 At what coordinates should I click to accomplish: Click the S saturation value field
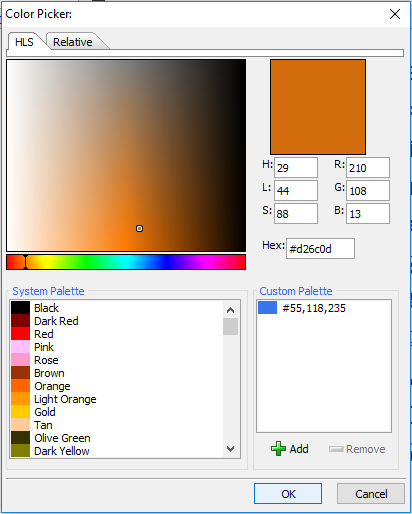point(296,213)
